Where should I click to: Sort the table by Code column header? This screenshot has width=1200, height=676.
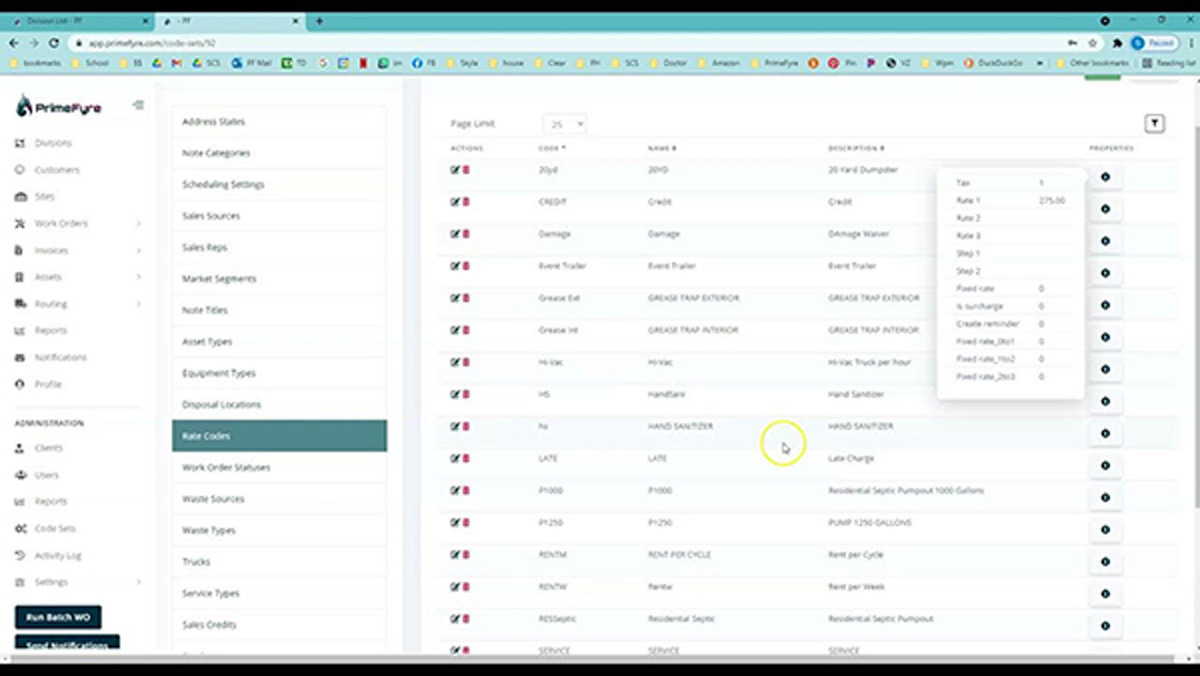551,148
